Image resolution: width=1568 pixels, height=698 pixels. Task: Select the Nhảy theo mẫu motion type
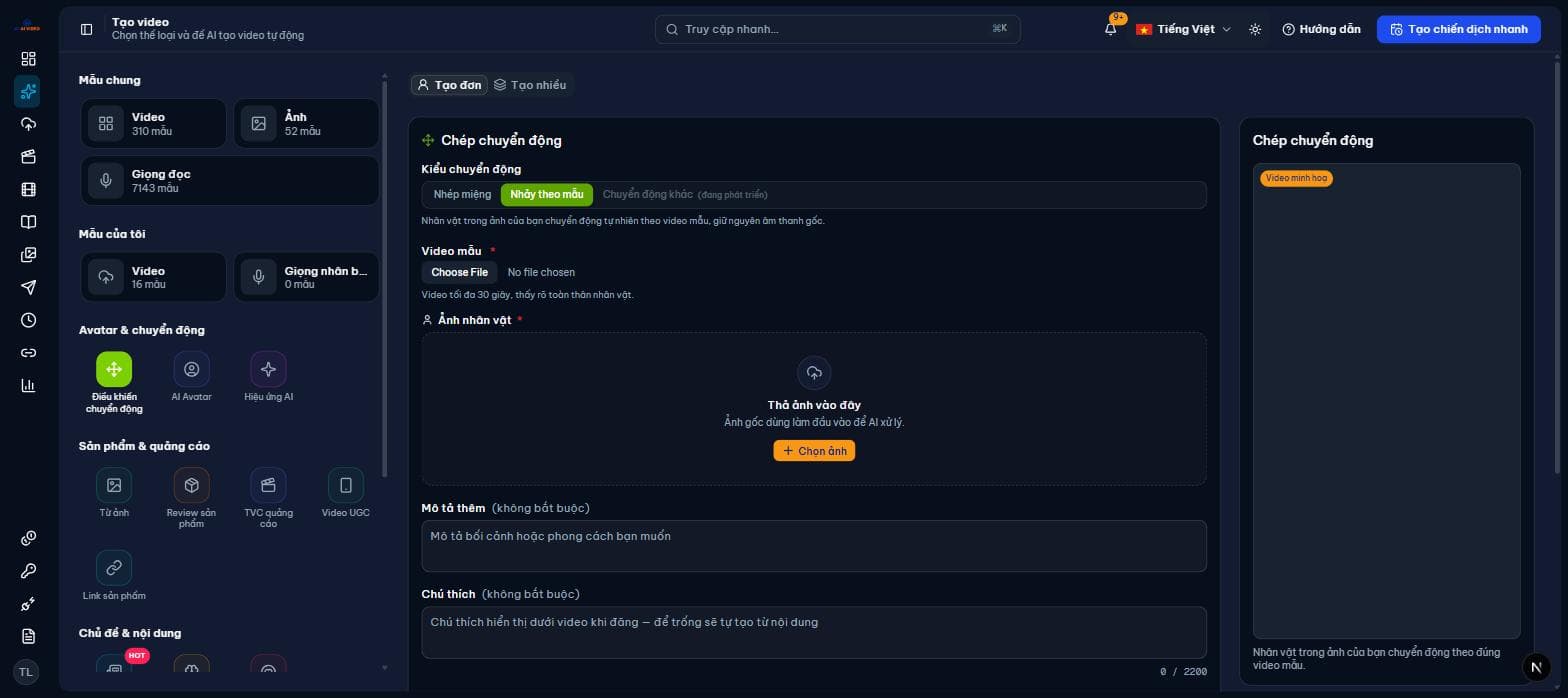tap(546, 194)
